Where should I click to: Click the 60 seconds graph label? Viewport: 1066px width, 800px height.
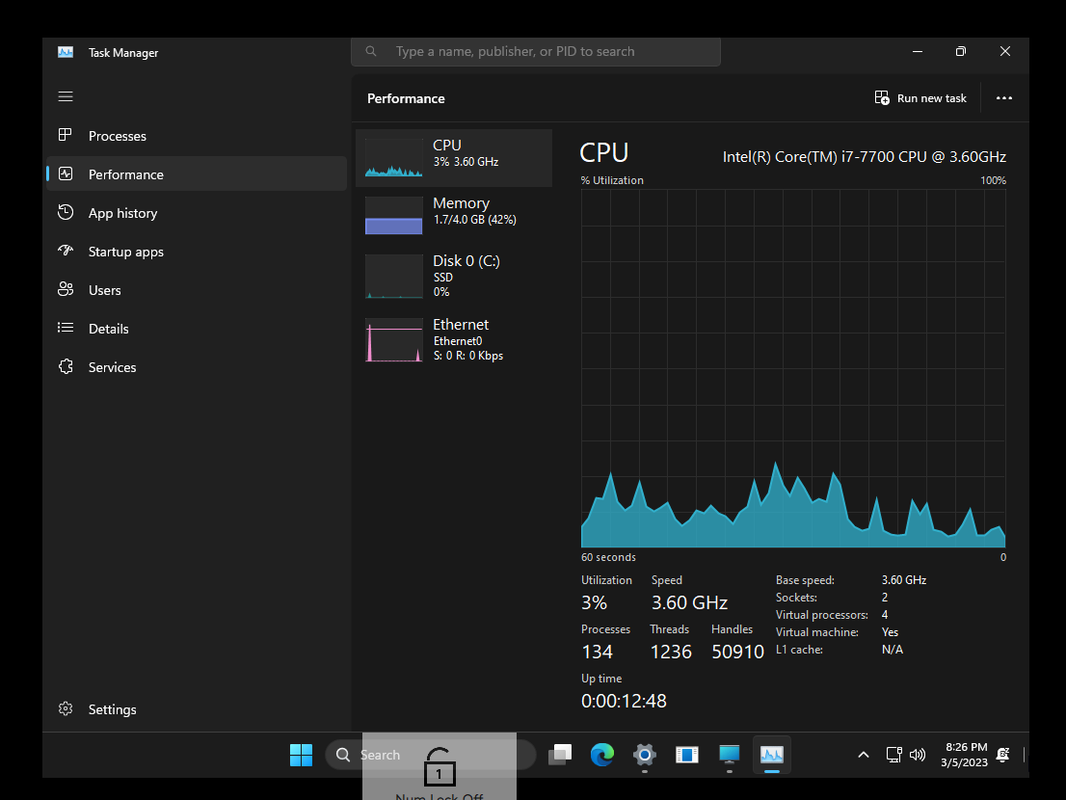pyautogui.click(x=608, y=557)
